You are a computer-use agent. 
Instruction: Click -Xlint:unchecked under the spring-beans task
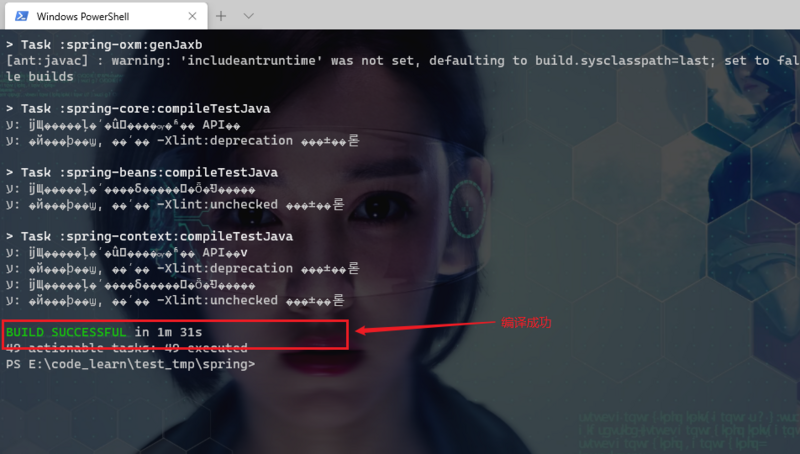(x=217, y=205)
